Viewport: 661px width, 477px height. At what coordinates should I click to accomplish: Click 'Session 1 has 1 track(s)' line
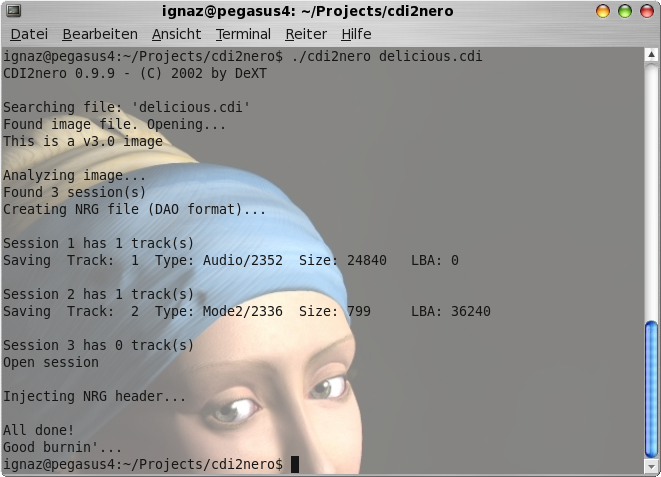98,243
